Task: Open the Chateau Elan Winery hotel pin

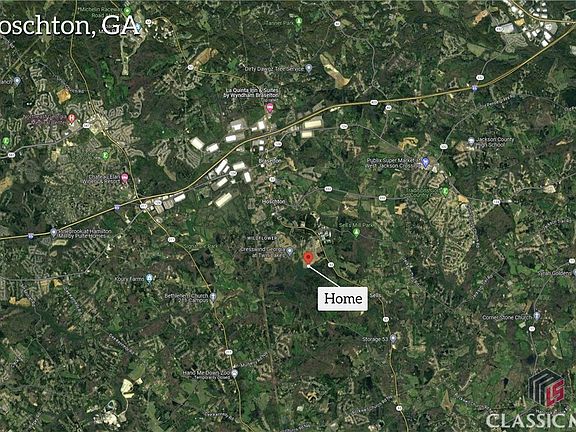Action: point(125,179)
